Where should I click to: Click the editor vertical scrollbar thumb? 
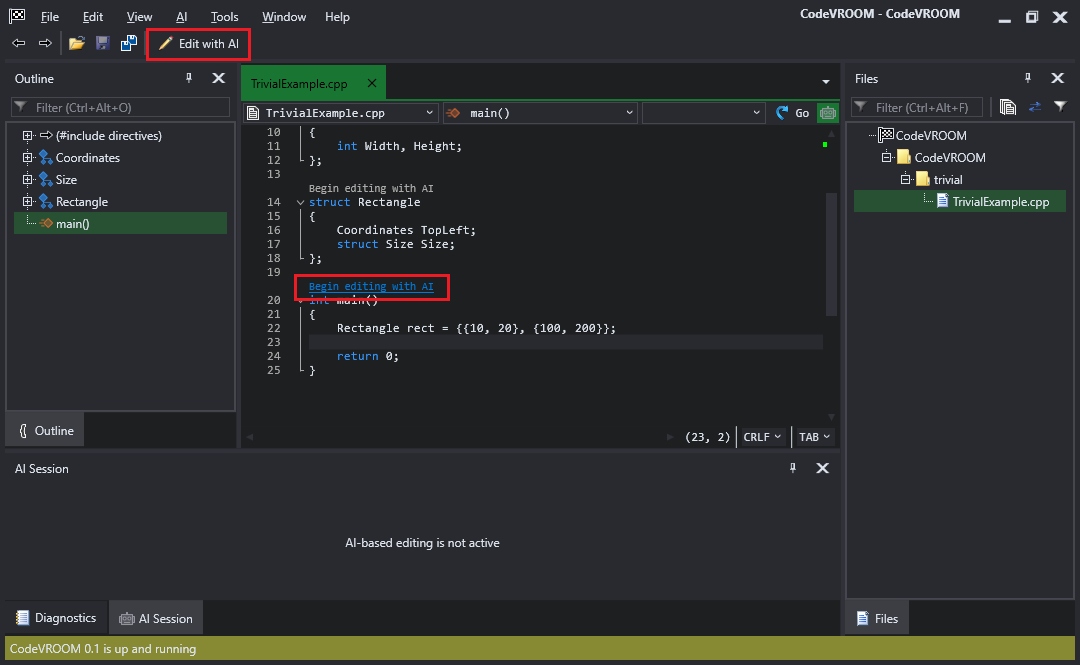(x=831, y=254)
